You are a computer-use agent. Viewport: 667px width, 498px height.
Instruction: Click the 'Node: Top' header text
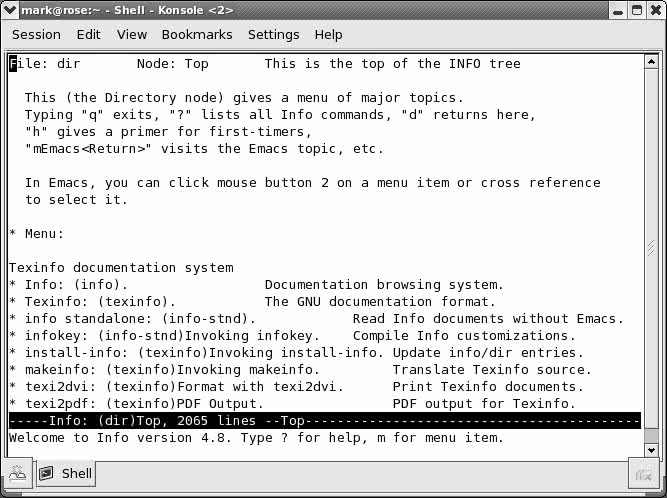pos(173,64)
